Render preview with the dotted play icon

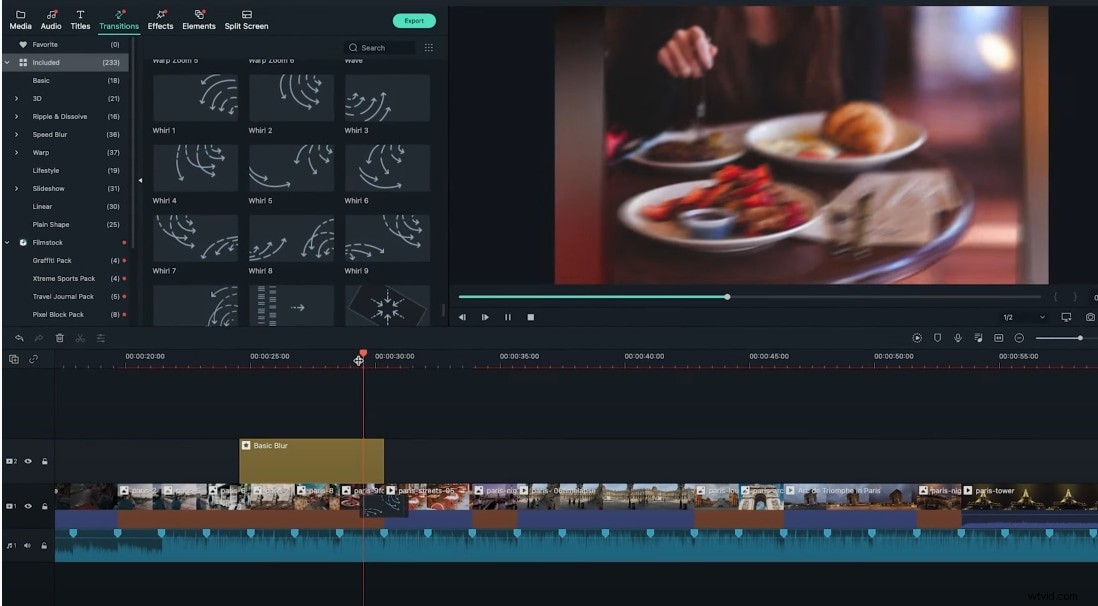pos(918,337)
